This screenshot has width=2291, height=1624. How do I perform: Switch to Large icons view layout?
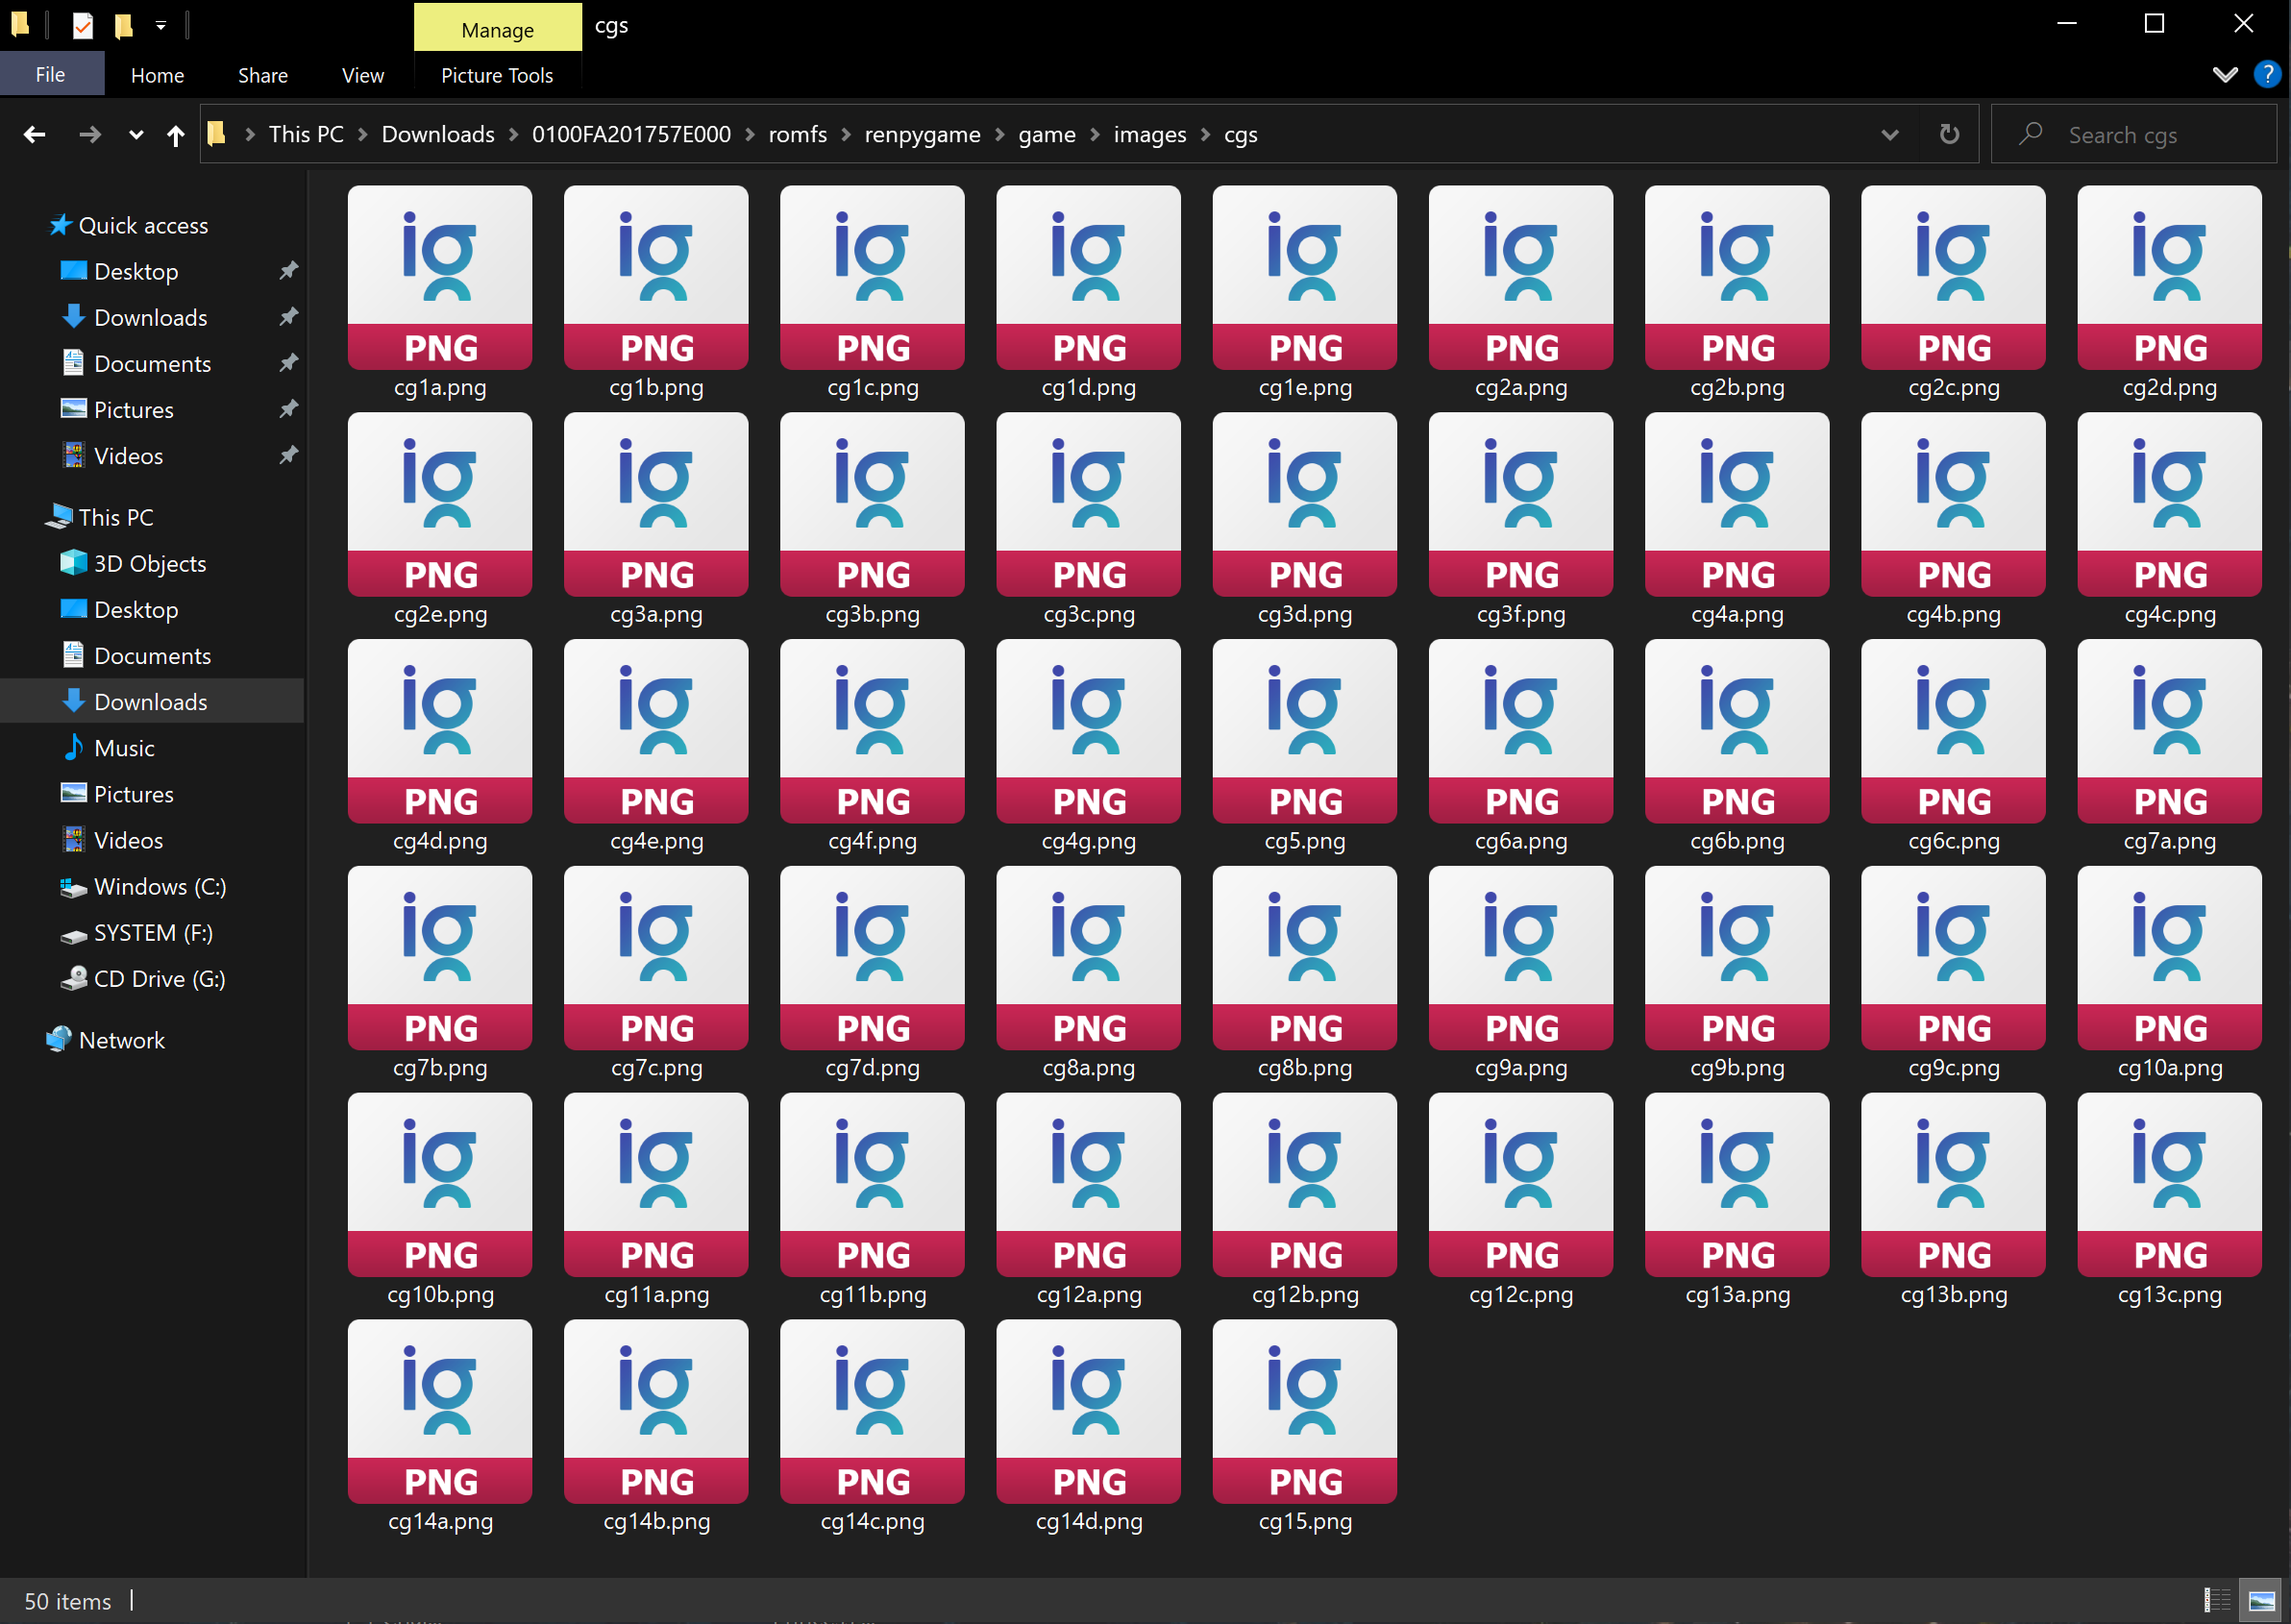[x=2260, y=1600]
